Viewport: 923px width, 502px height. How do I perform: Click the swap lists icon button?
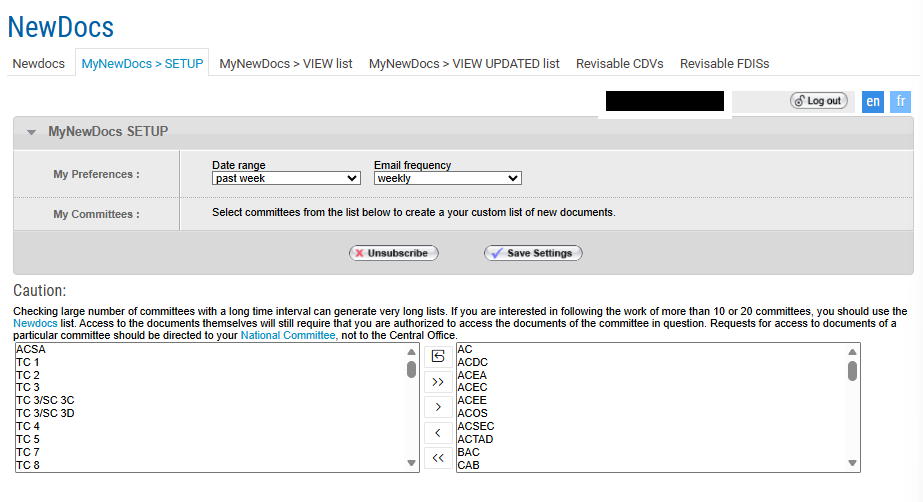[x=438, y=356]
